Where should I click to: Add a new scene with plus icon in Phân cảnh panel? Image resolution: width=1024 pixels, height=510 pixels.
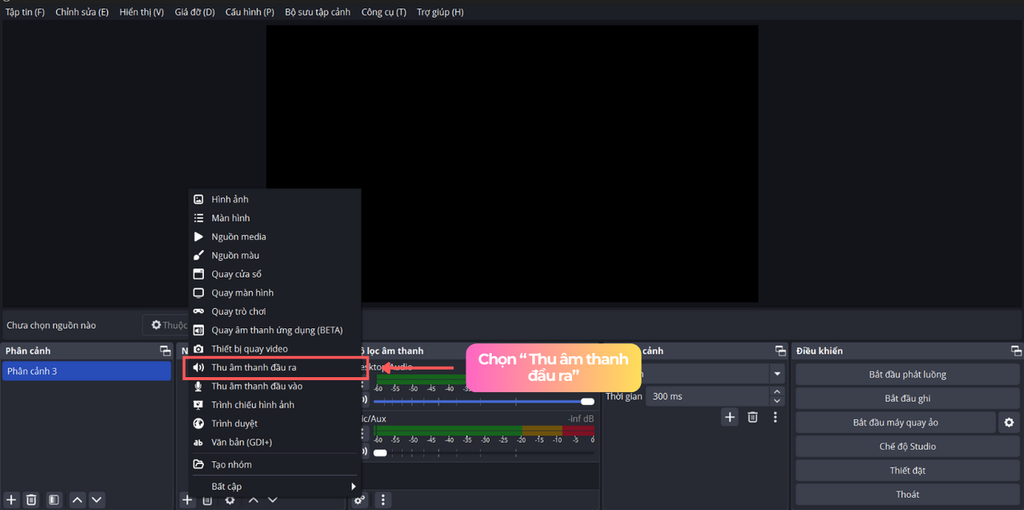(x=11, y=500)
